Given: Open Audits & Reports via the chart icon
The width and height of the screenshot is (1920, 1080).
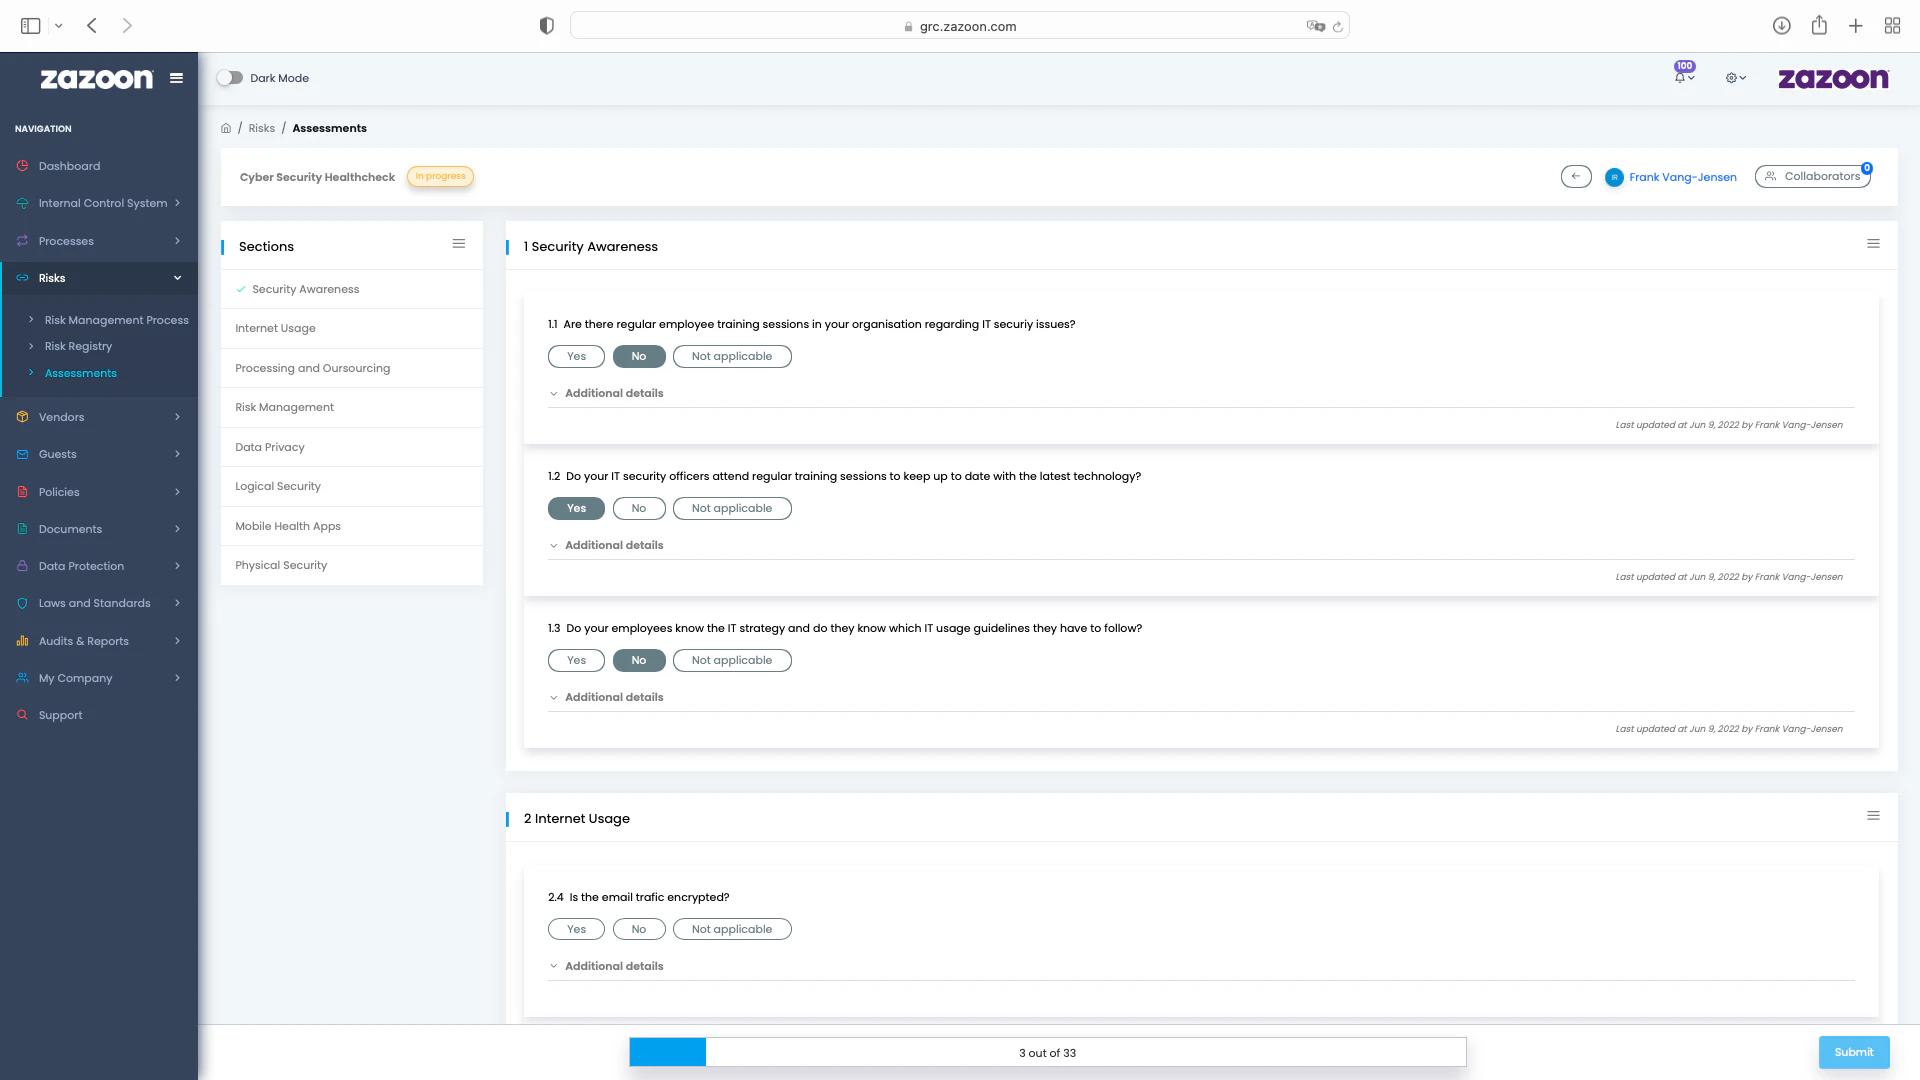Looking at the screenshot, I should (22, 641).
